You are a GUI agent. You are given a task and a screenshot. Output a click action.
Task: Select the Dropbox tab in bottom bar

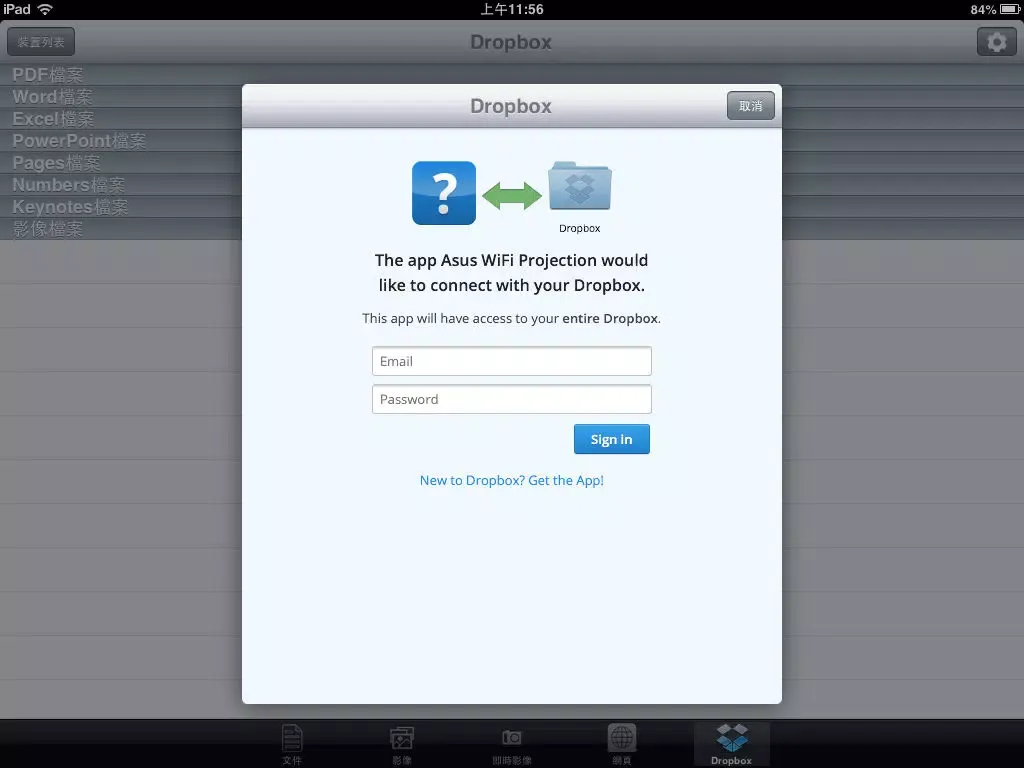click(x=731, y=744)
